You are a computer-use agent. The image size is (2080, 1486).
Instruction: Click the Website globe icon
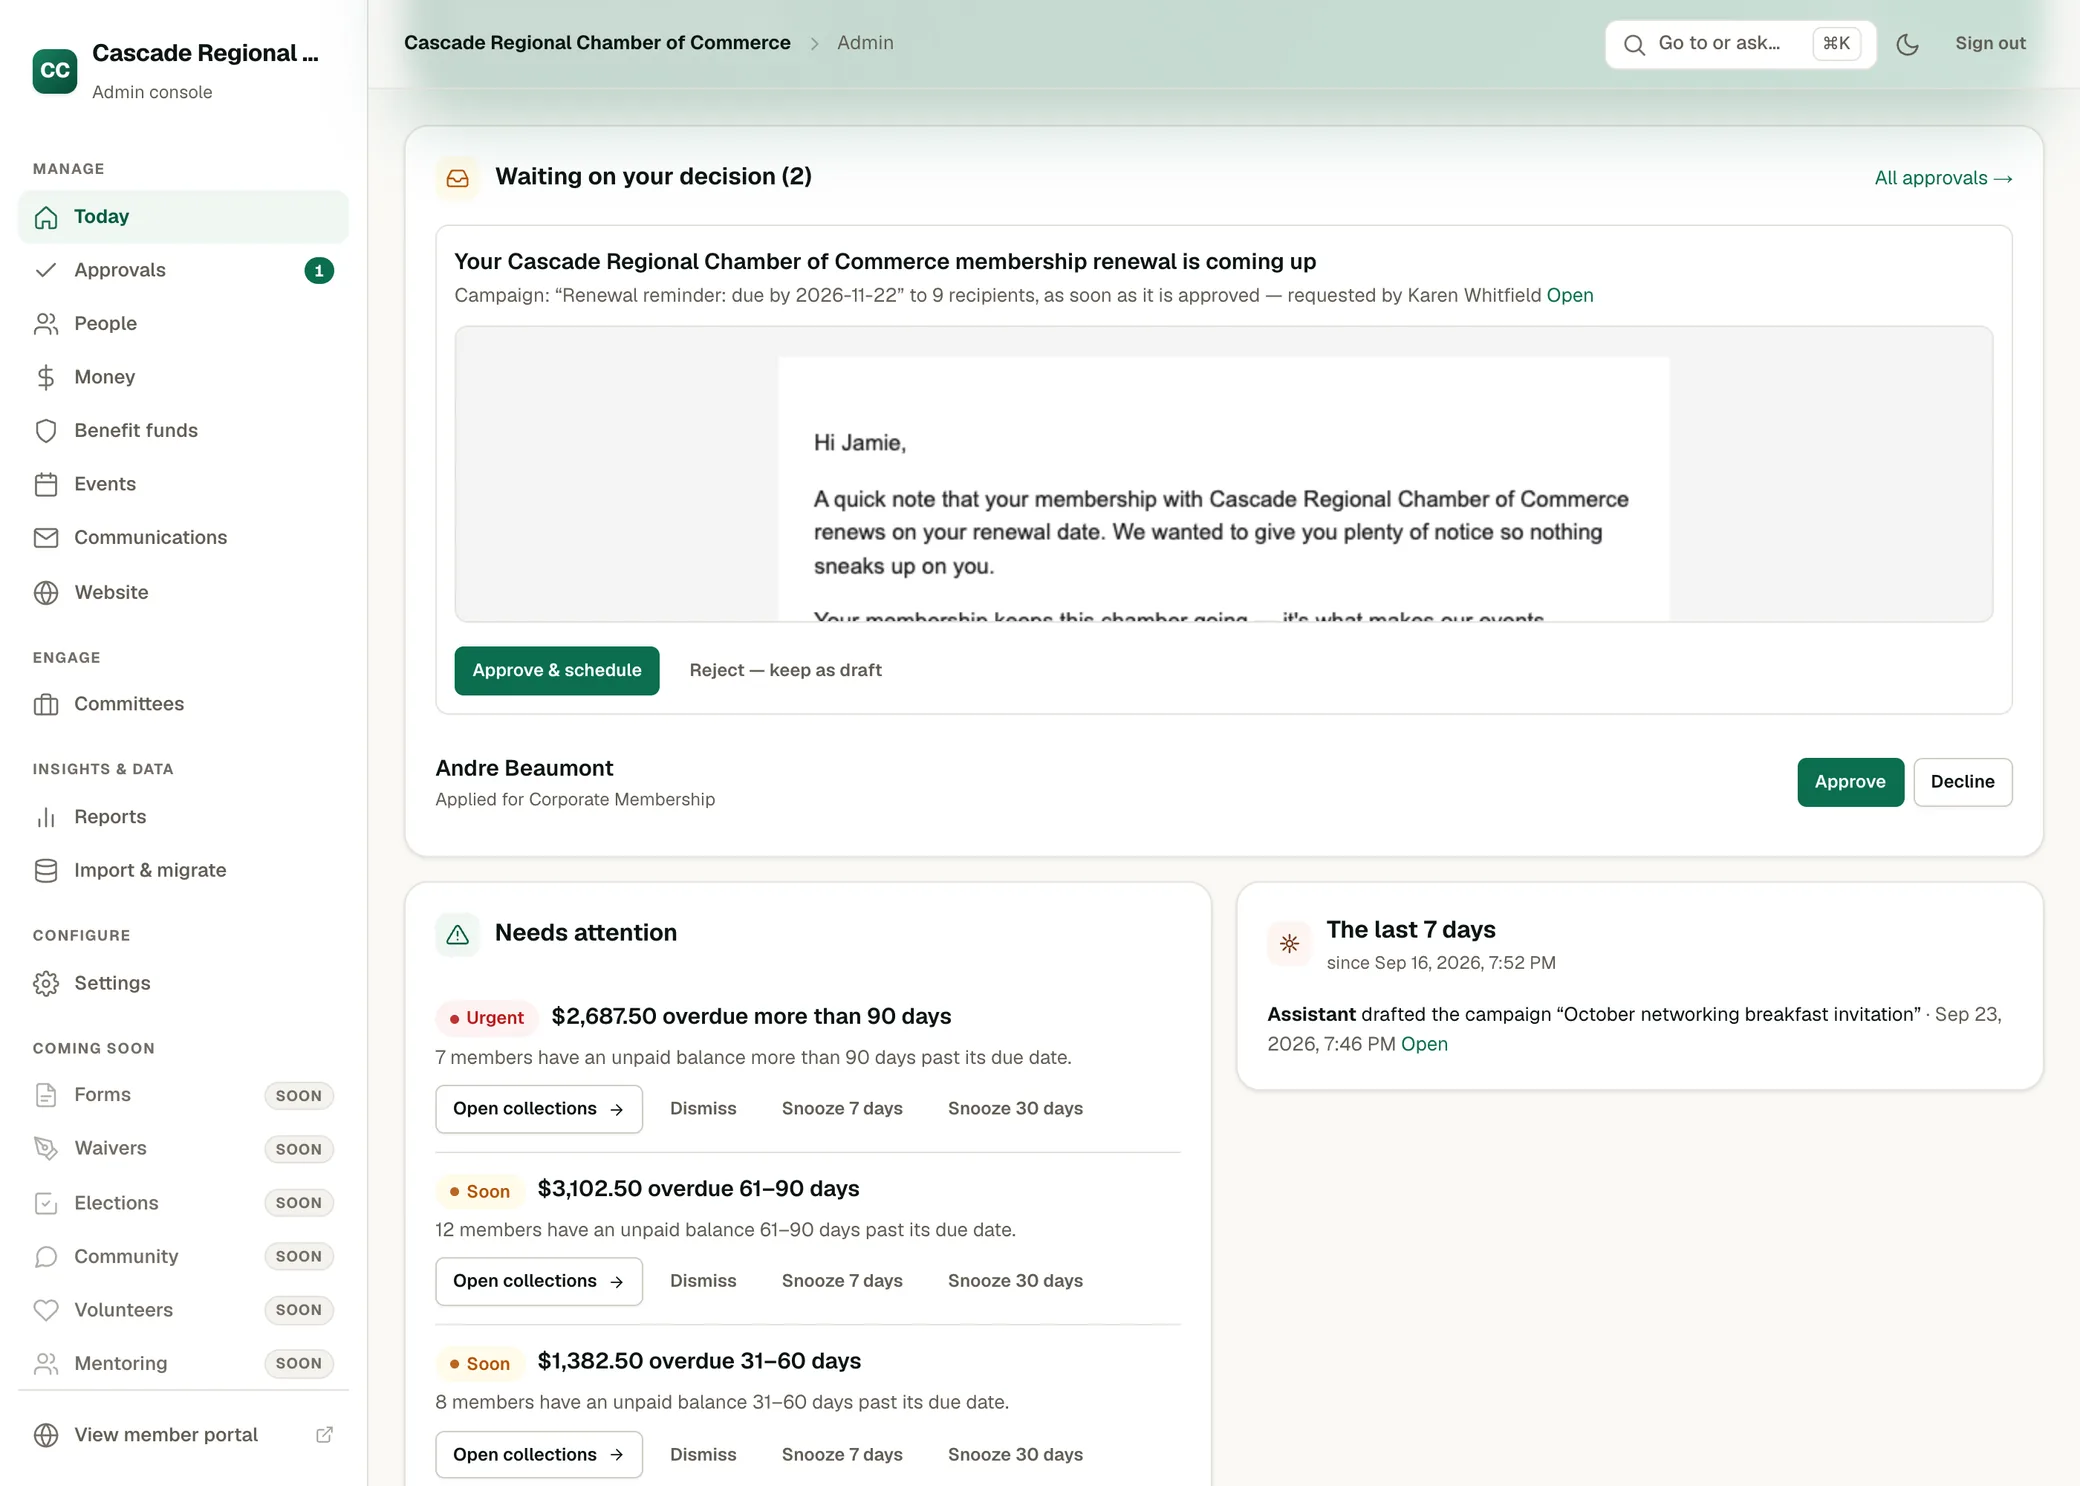click(x=46, y=592)
